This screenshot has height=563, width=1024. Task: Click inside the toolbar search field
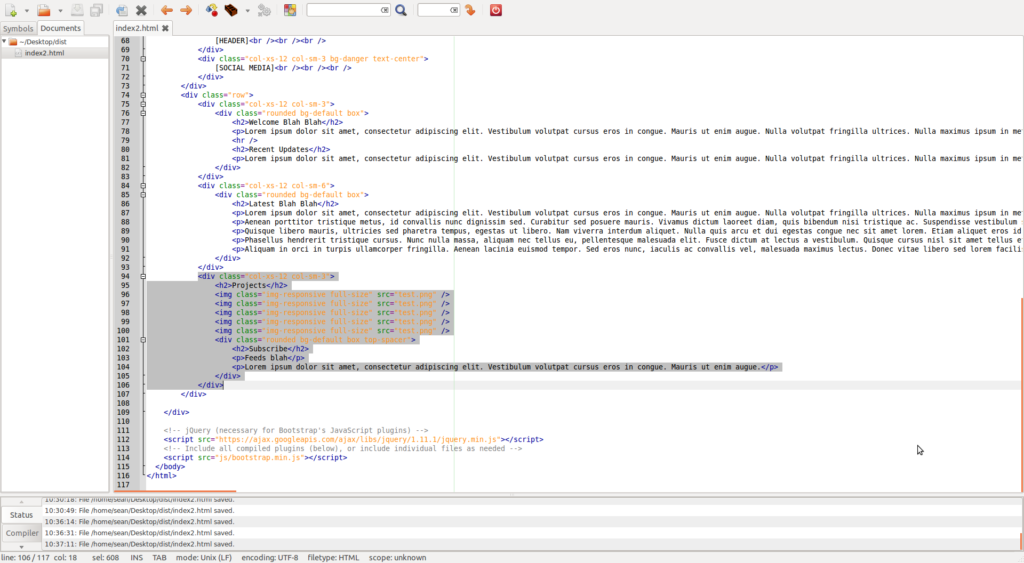pos(344,10)
